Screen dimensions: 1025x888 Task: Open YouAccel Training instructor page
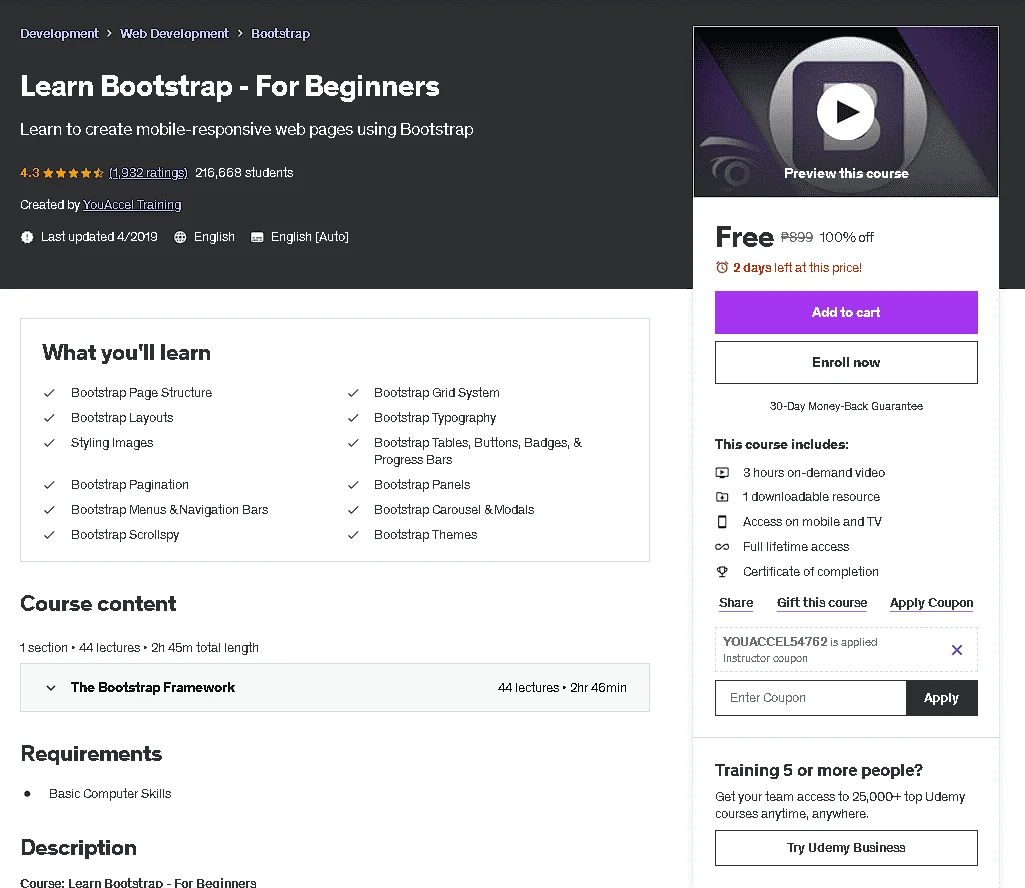click(x=132, y=205)
